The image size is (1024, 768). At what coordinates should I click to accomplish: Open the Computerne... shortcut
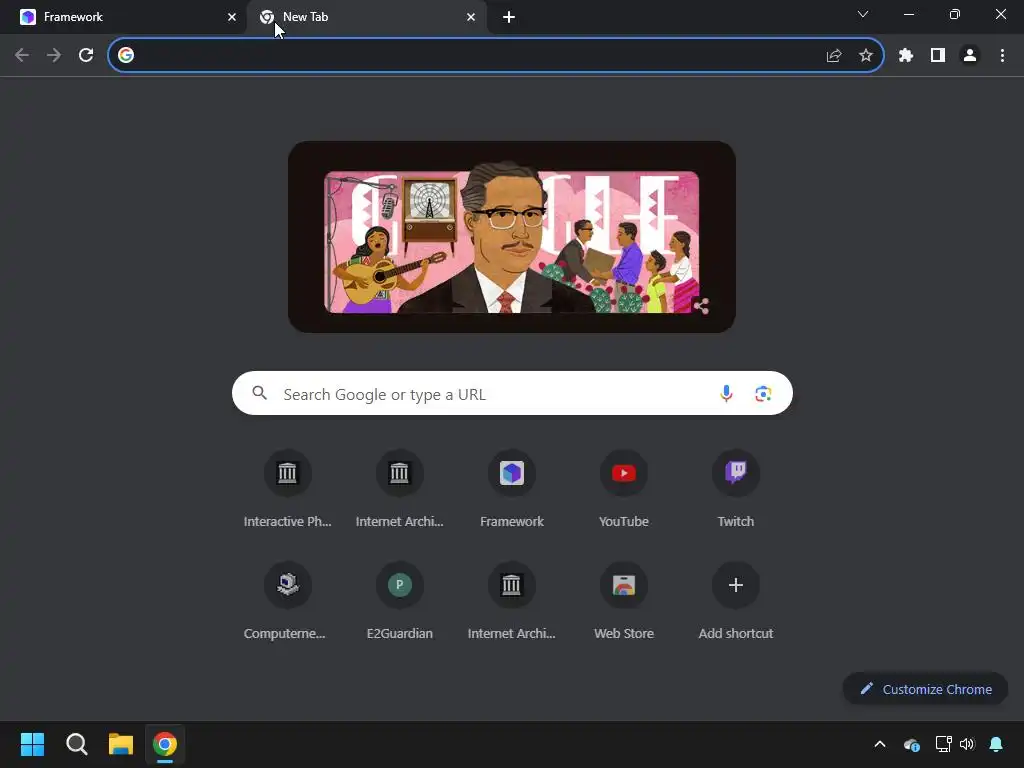[x=287, y=601]
